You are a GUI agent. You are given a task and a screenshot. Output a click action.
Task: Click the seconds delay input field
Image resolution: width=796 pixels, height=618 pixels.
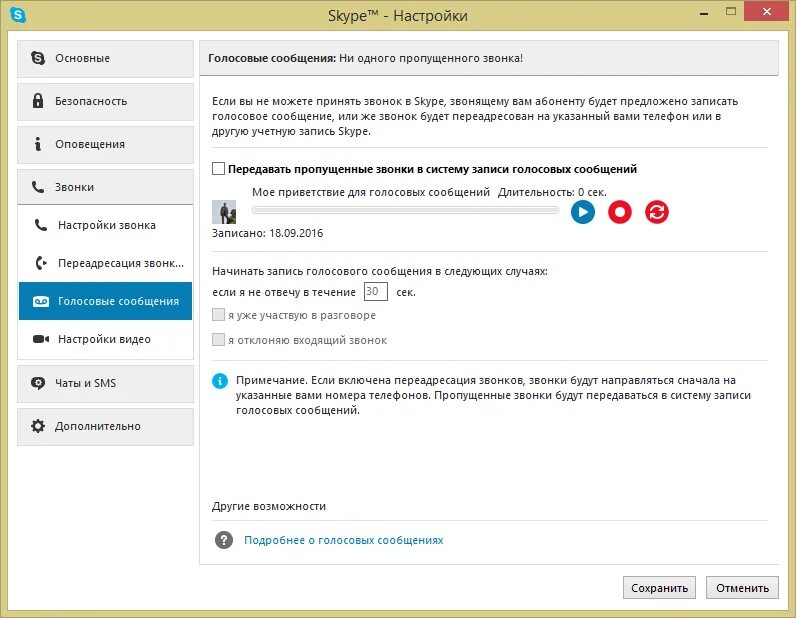coord(376,291)
